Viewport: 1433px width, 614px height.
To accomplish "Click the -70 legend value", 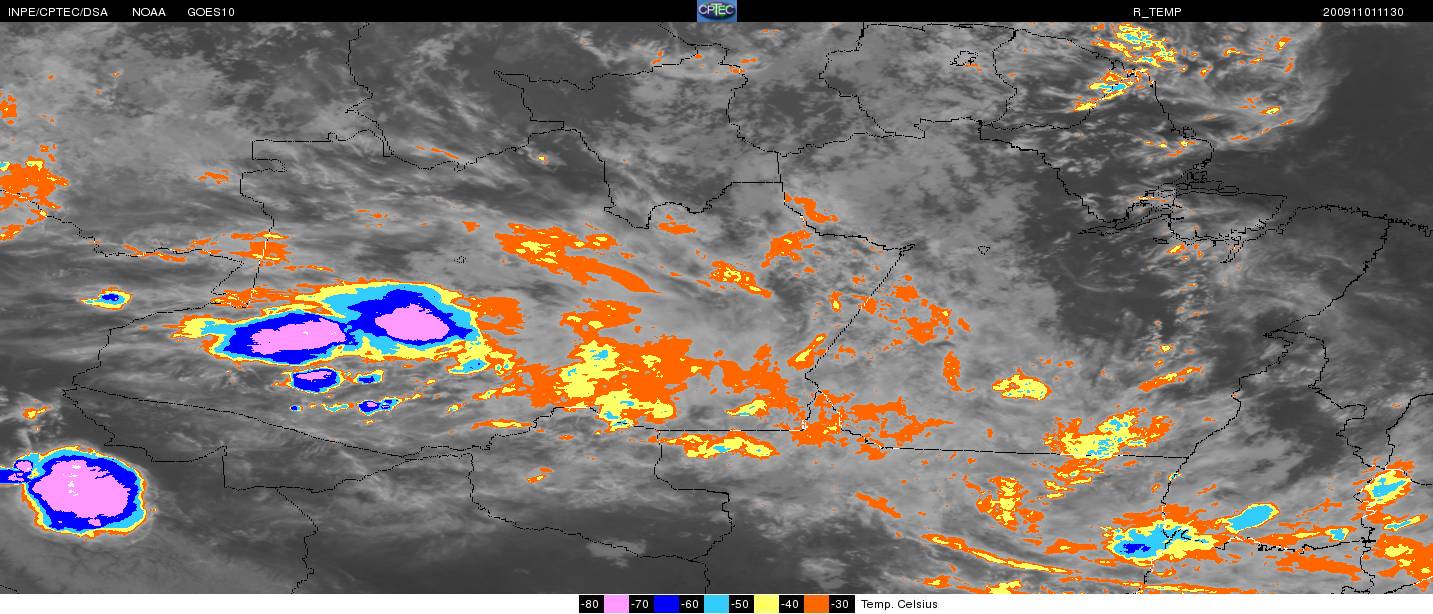I will pos(640,604).
